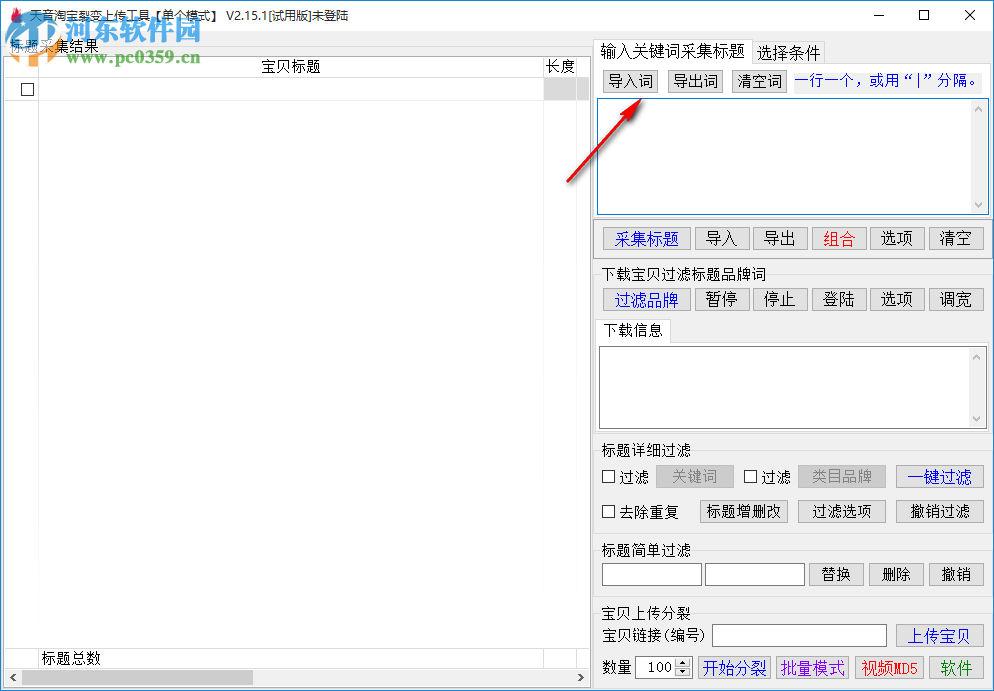The width and height of the screenshot is (994, 691).
Task: Check the select-all box in title table
Action: (27, 89)
